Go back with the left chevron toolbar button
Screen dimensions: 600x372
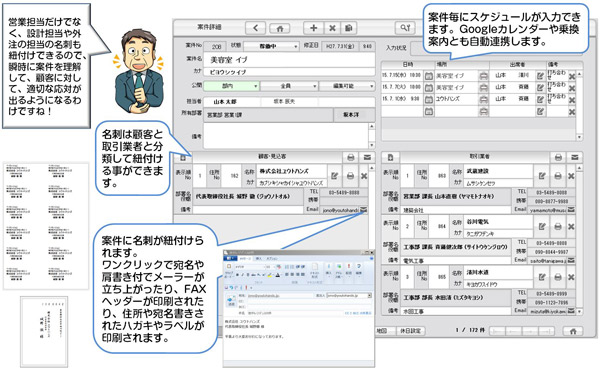pyautogui.click(x=256, y=28)
